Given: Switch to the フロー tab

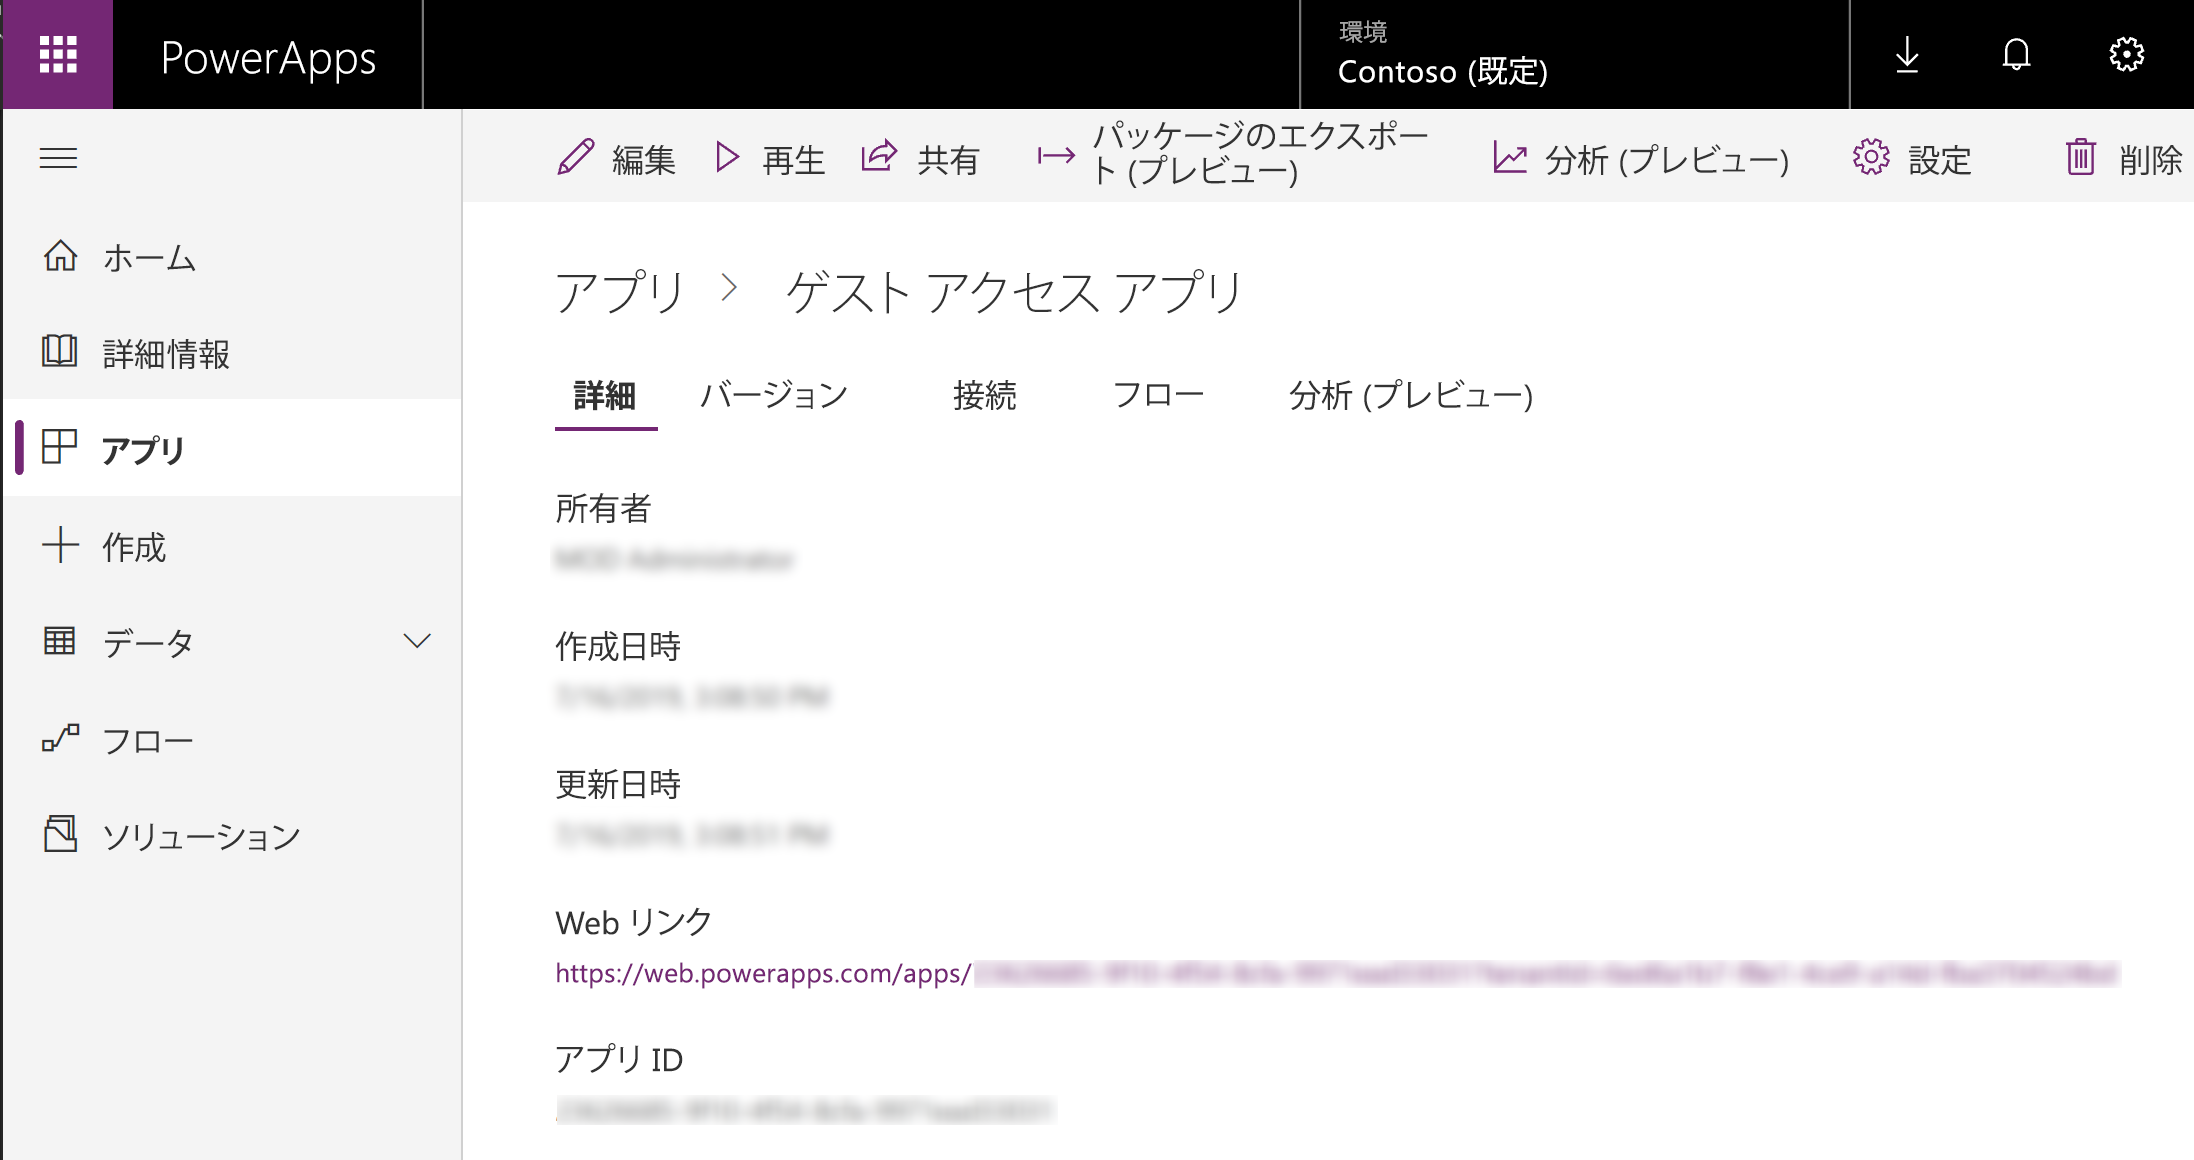Looking at the screenshot, I should coord(1158,395).
